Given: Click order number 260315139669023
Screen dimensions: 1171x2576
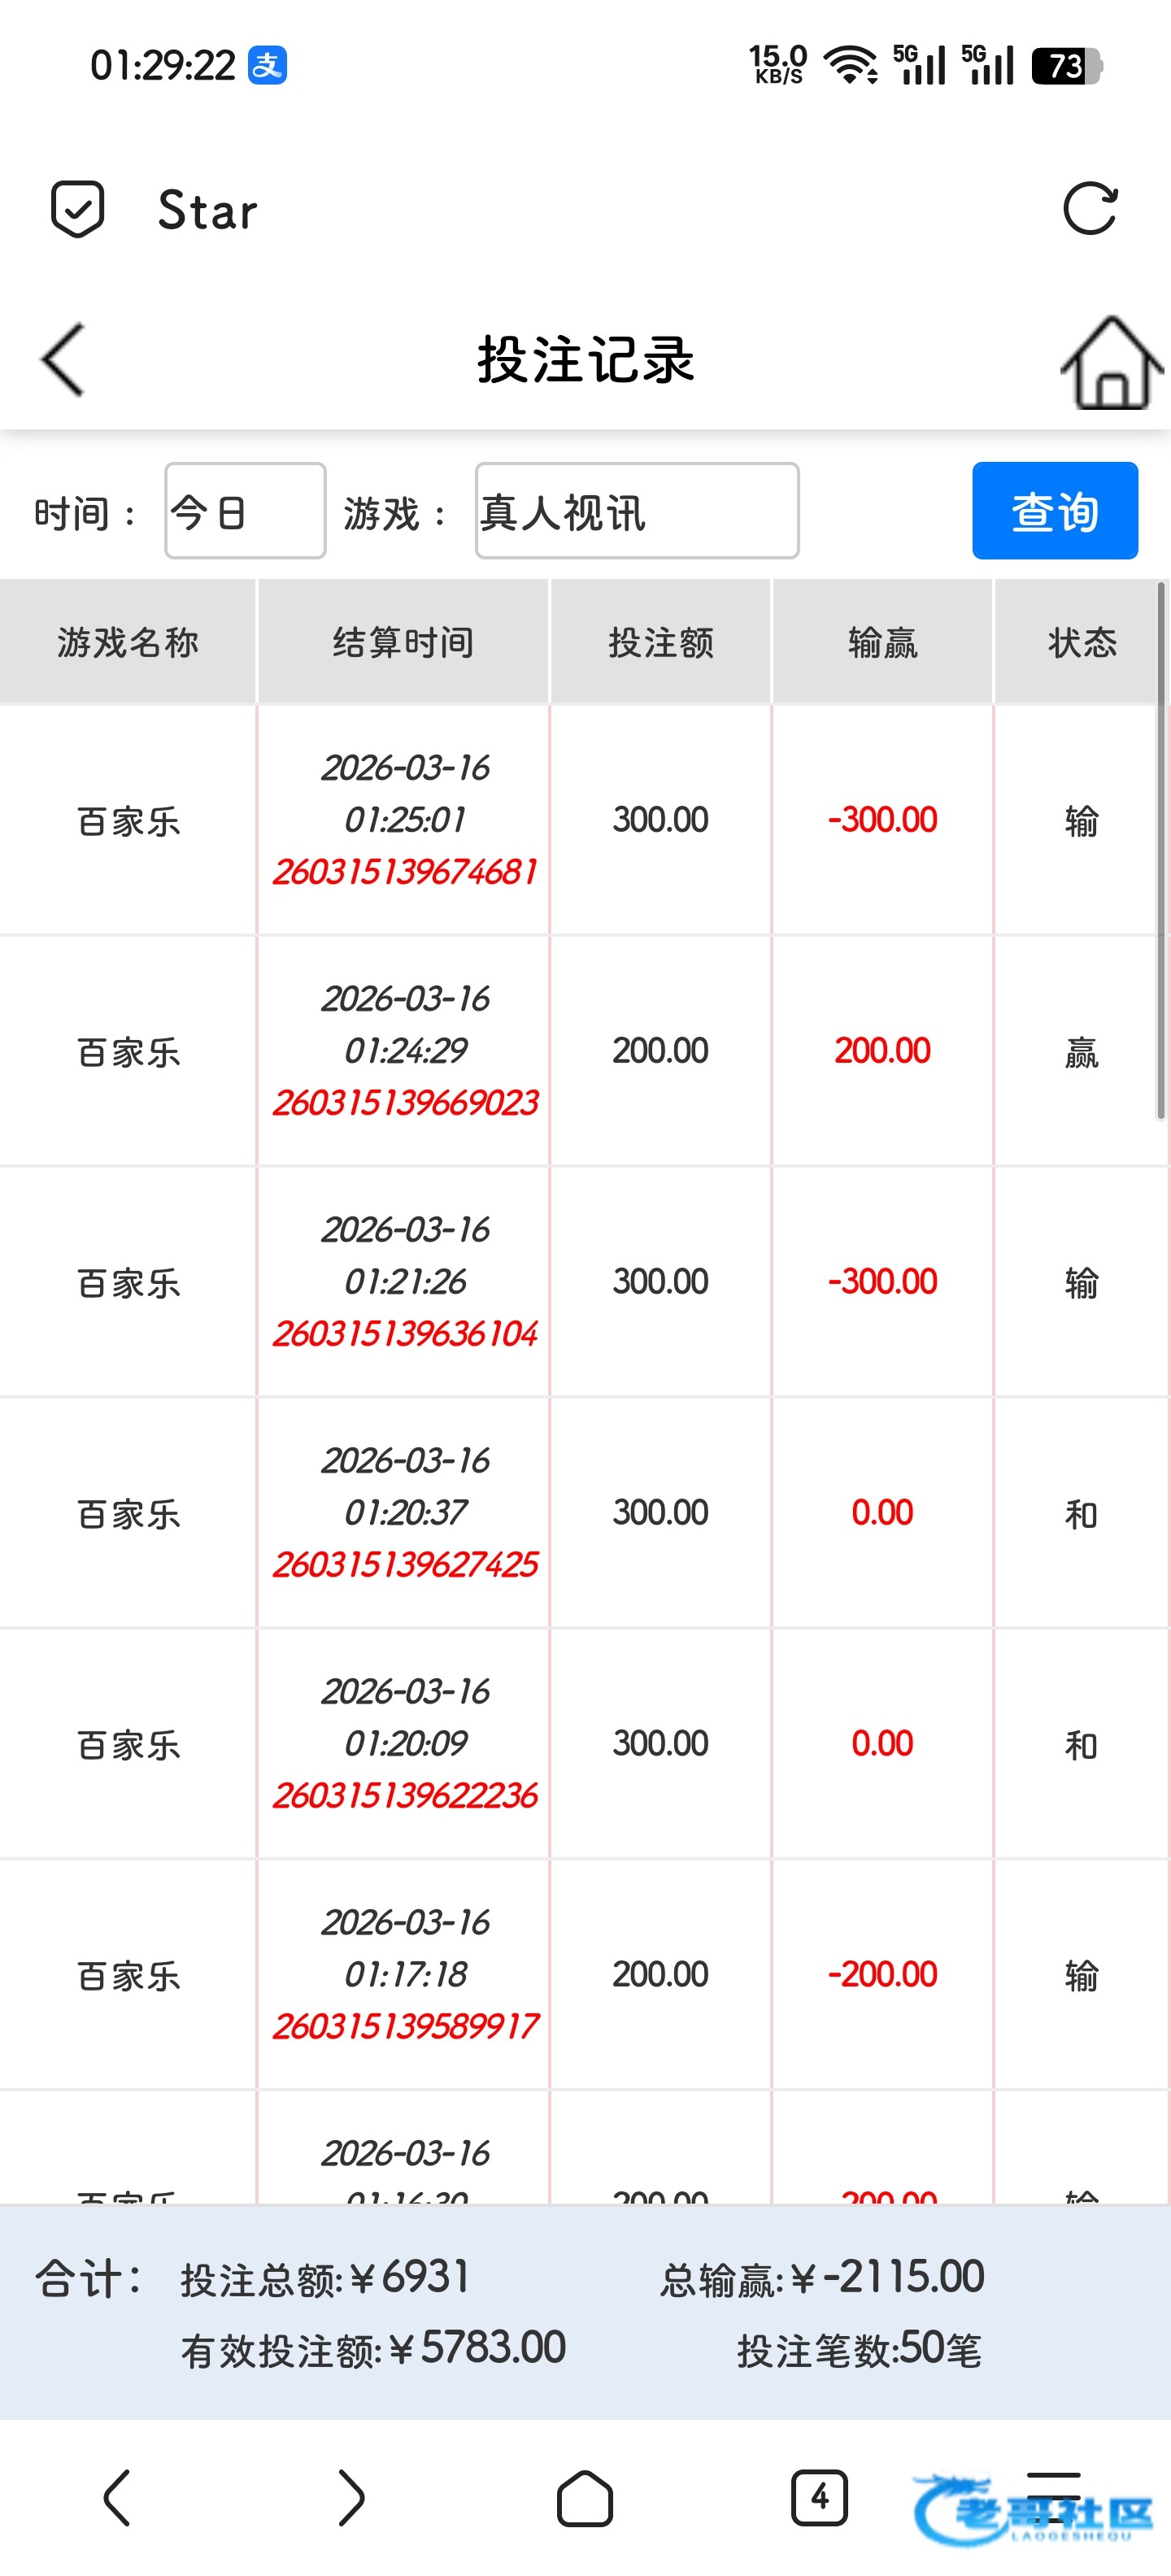Looking at the screenshot, I should click(405, 1103).
